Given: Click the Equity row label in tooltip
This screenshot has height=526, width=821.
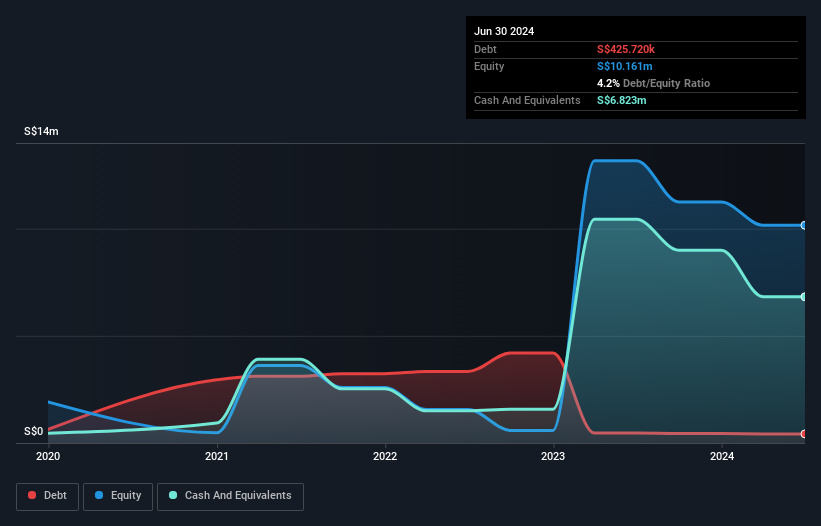Looking at the screenshot, I should tap(489, 66).
